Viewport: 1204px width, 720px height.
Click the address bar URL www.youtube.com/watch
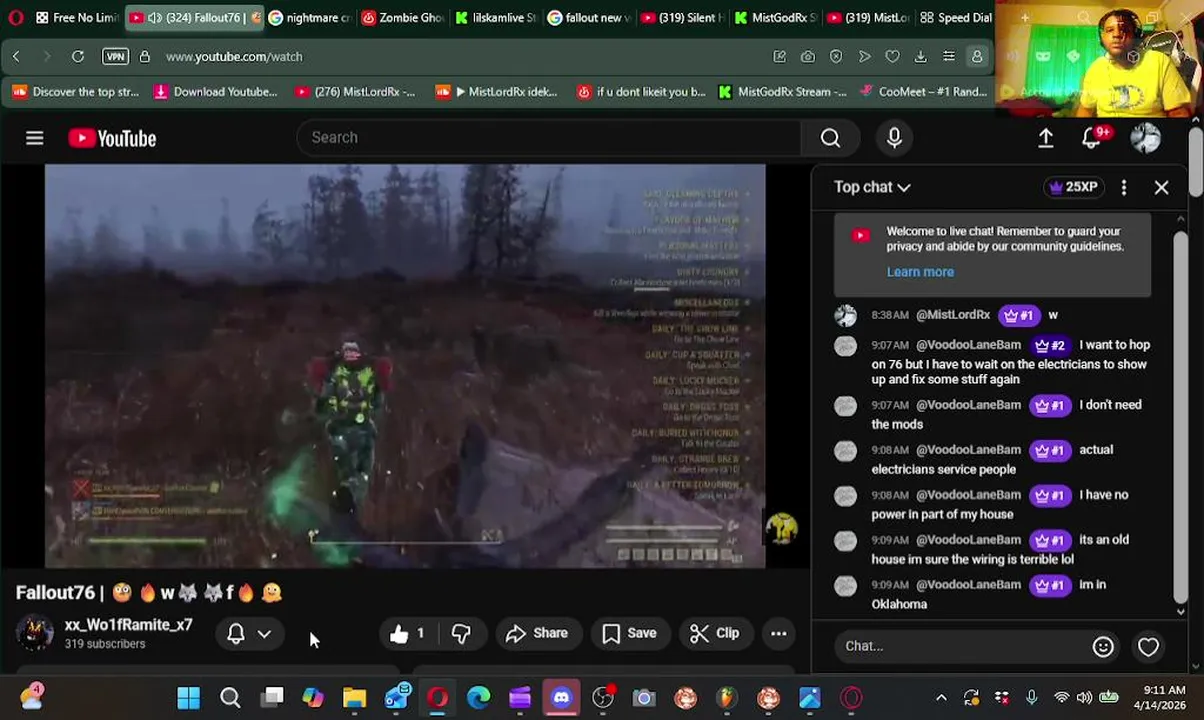(234, 57)
